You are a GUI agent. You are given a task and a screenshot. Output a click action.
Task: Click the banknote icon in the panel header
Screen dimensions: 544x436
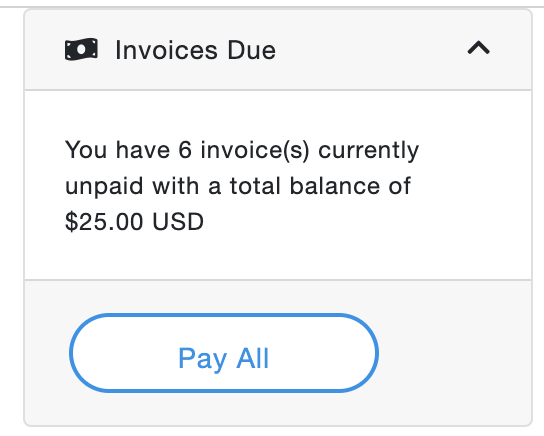click(x=81, y=49)
